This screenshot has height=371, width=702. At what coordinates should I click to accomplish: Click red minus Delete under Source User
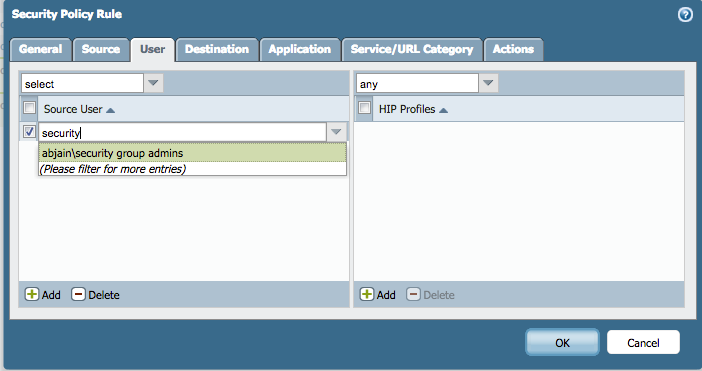tap(95, 294)
